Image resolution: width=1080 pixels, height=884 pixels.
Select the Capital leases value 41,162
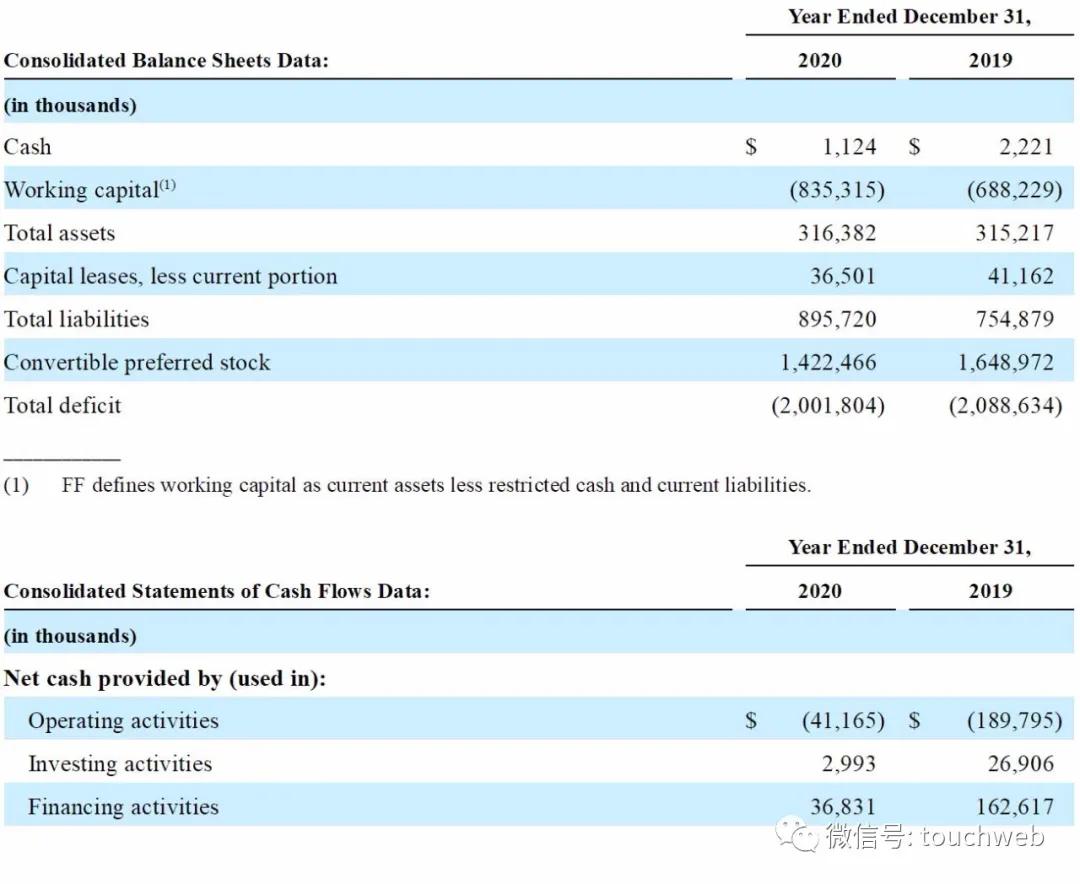(1021, 276)
